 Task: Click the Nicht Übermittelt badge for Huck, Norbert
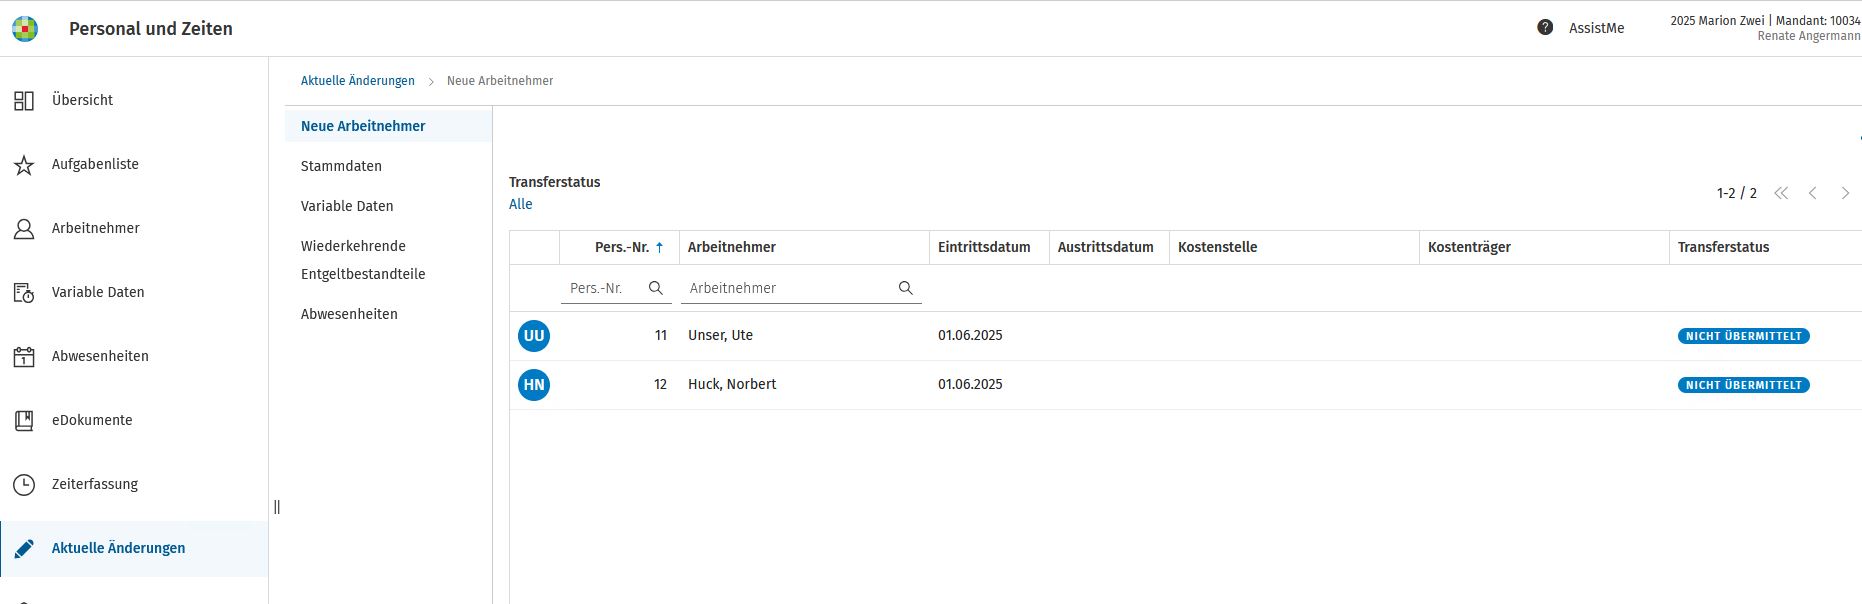tap(1744, 385)
